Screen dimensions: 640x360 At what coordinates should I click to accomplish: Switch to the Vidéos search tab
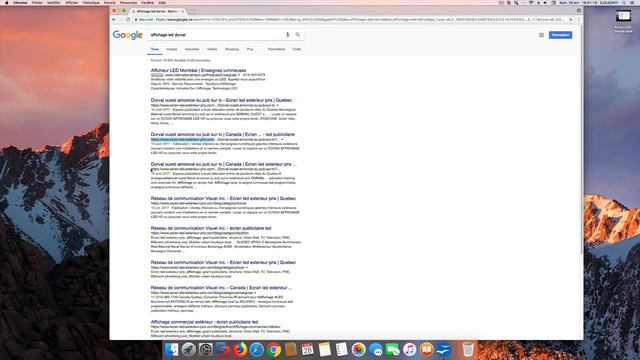pyautogui.click(x=212, y=49)
